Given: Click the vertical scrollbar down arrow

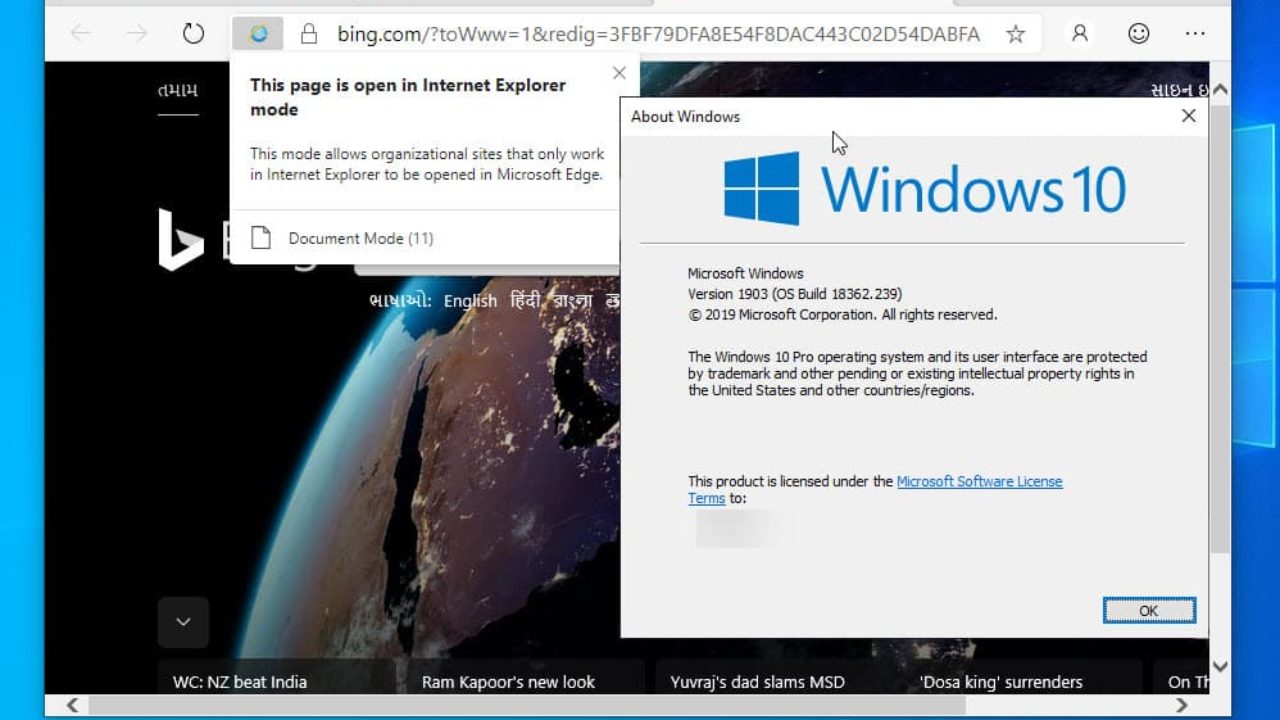Looking at the screenshot, I should click(1220, 666).
